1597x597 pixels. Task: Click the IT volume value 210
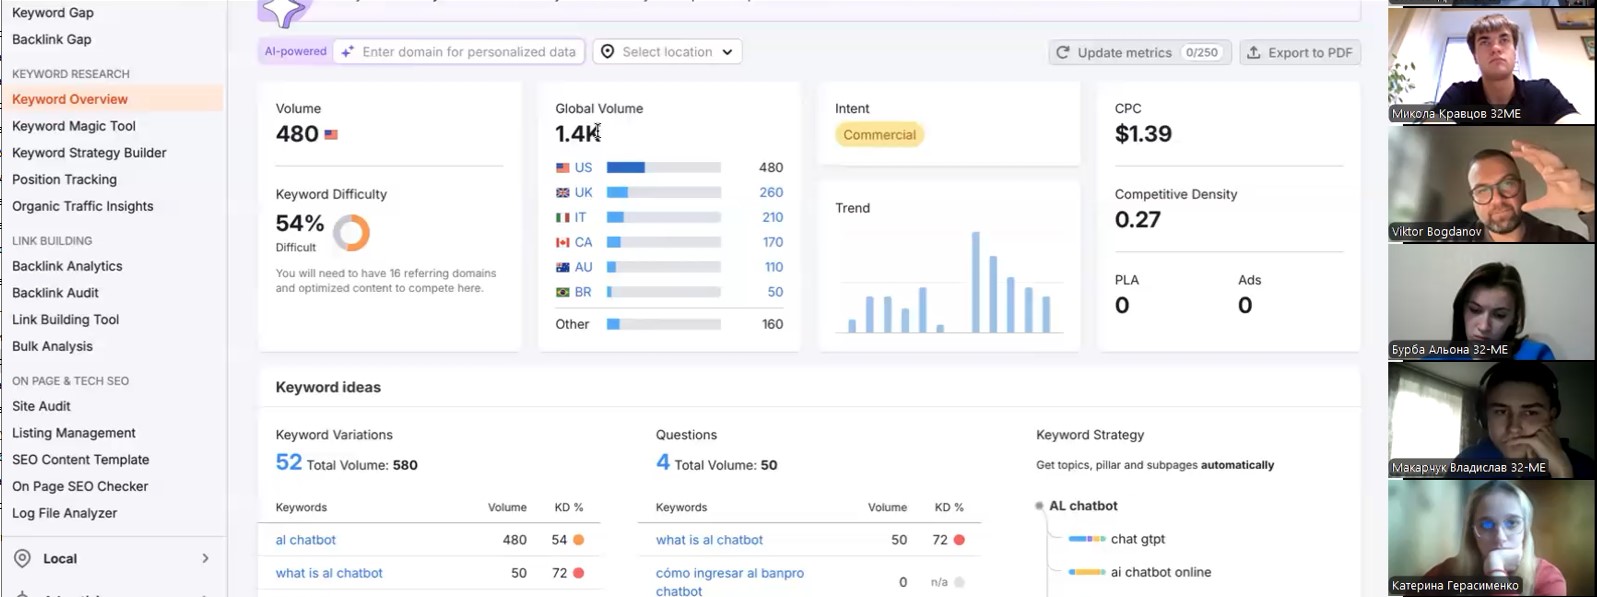tap(772, 218)
